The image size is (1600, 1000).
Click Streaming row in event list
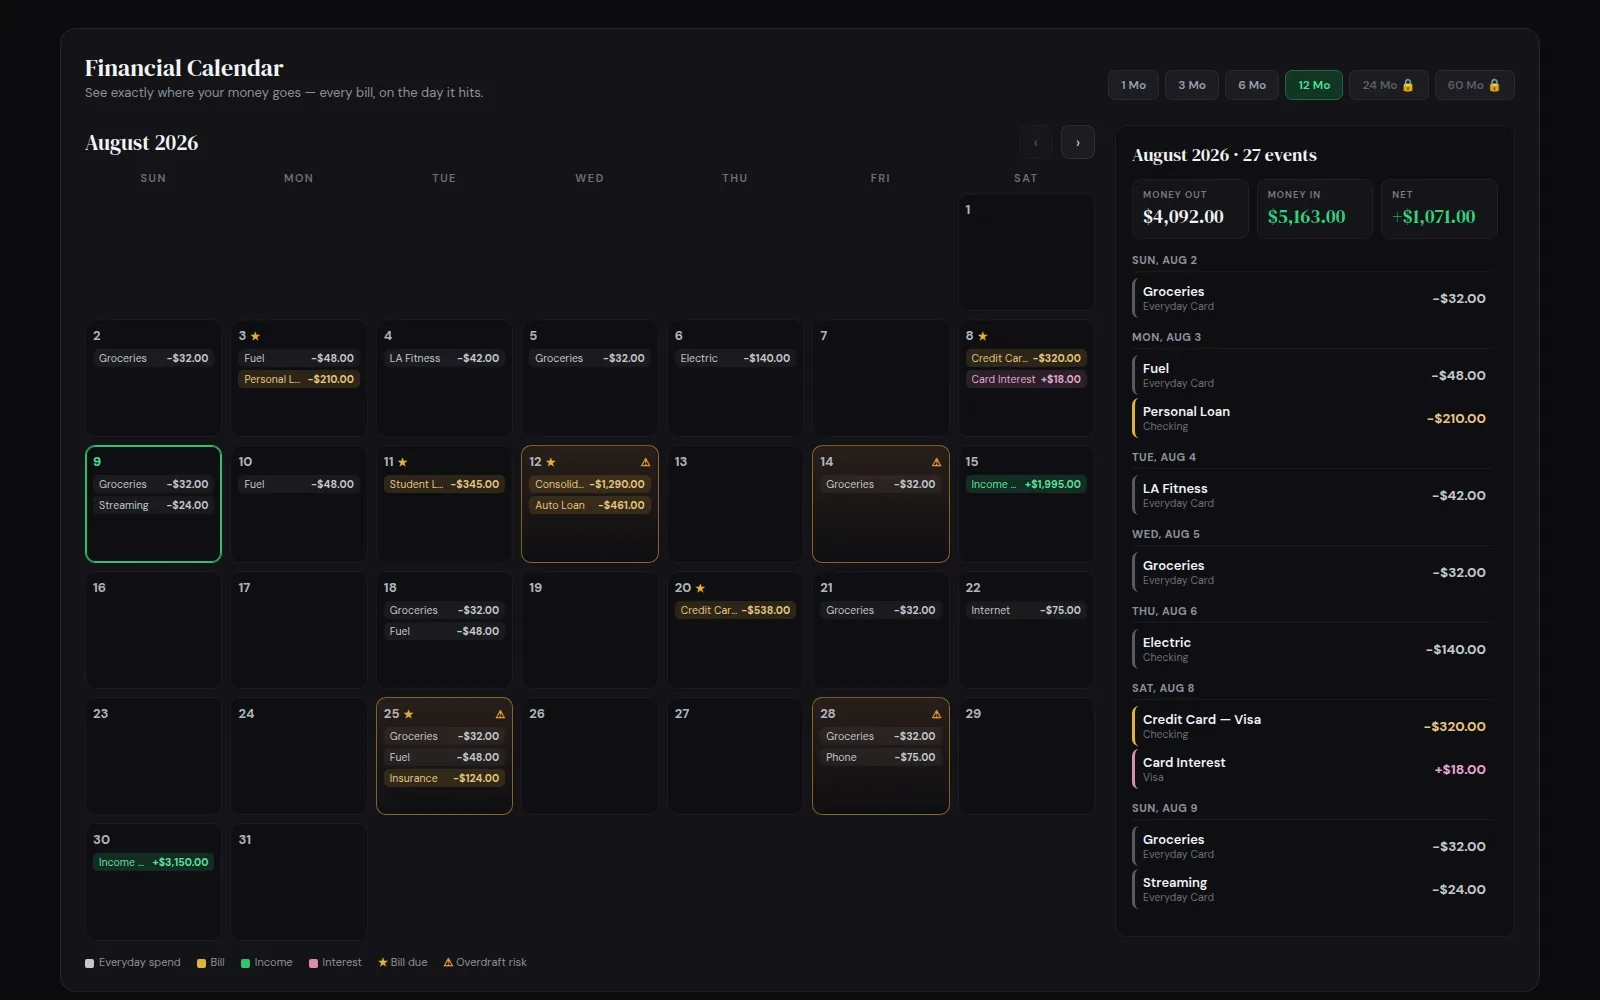point(1314,889)
